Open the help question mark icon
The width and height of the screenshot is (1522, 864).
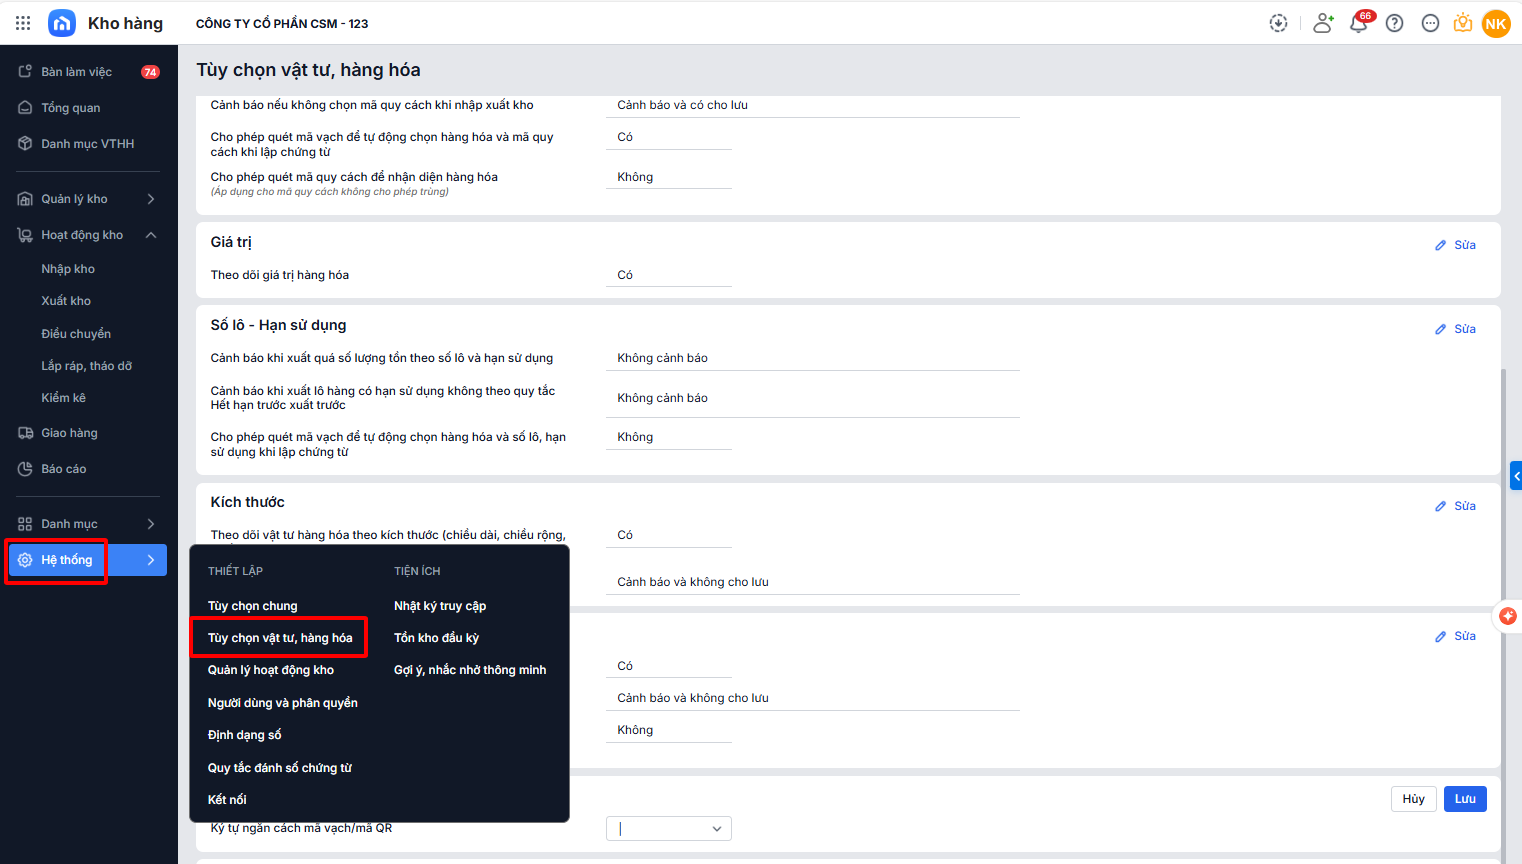1394,24
